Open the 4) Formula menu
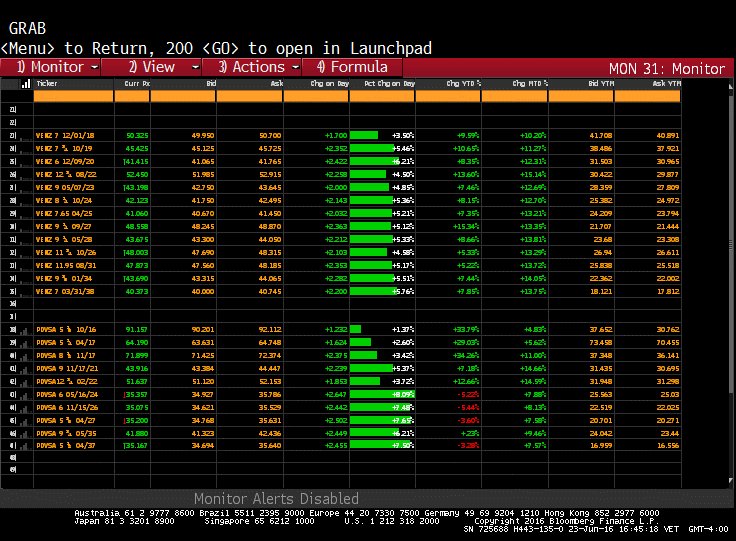 [353, 67]
